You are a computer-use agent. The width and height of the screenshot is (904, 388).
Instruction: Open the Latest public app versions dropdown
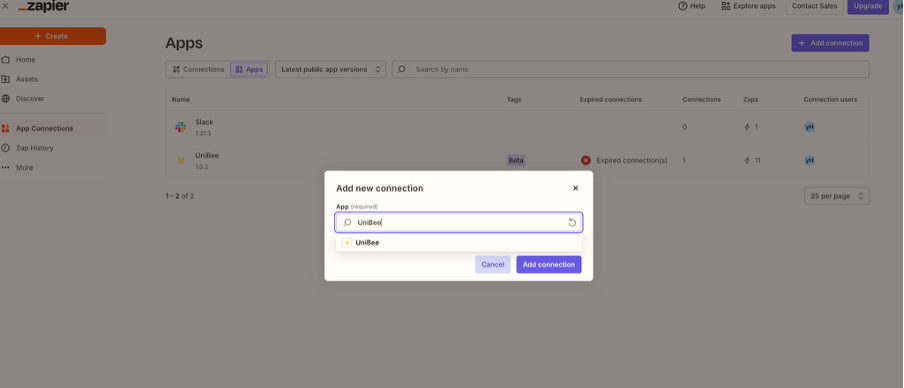pyautogui.click(x=330, y=69)
